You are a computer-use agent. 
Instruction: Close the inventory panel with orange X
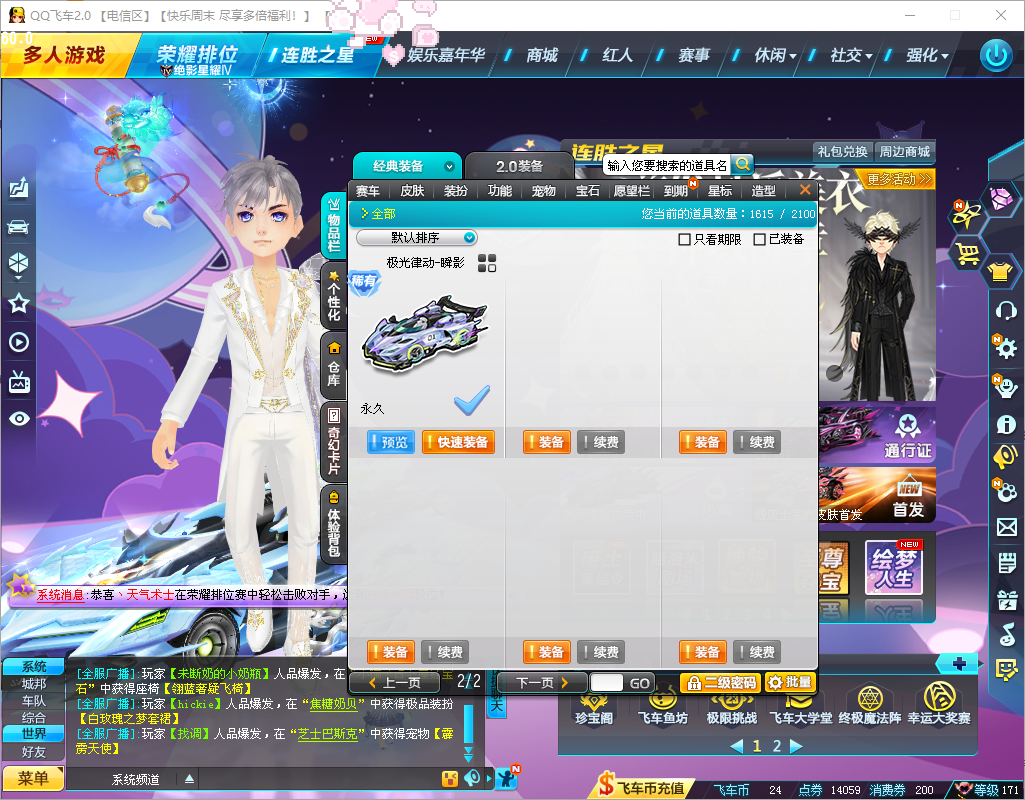[x=805, y=190]
